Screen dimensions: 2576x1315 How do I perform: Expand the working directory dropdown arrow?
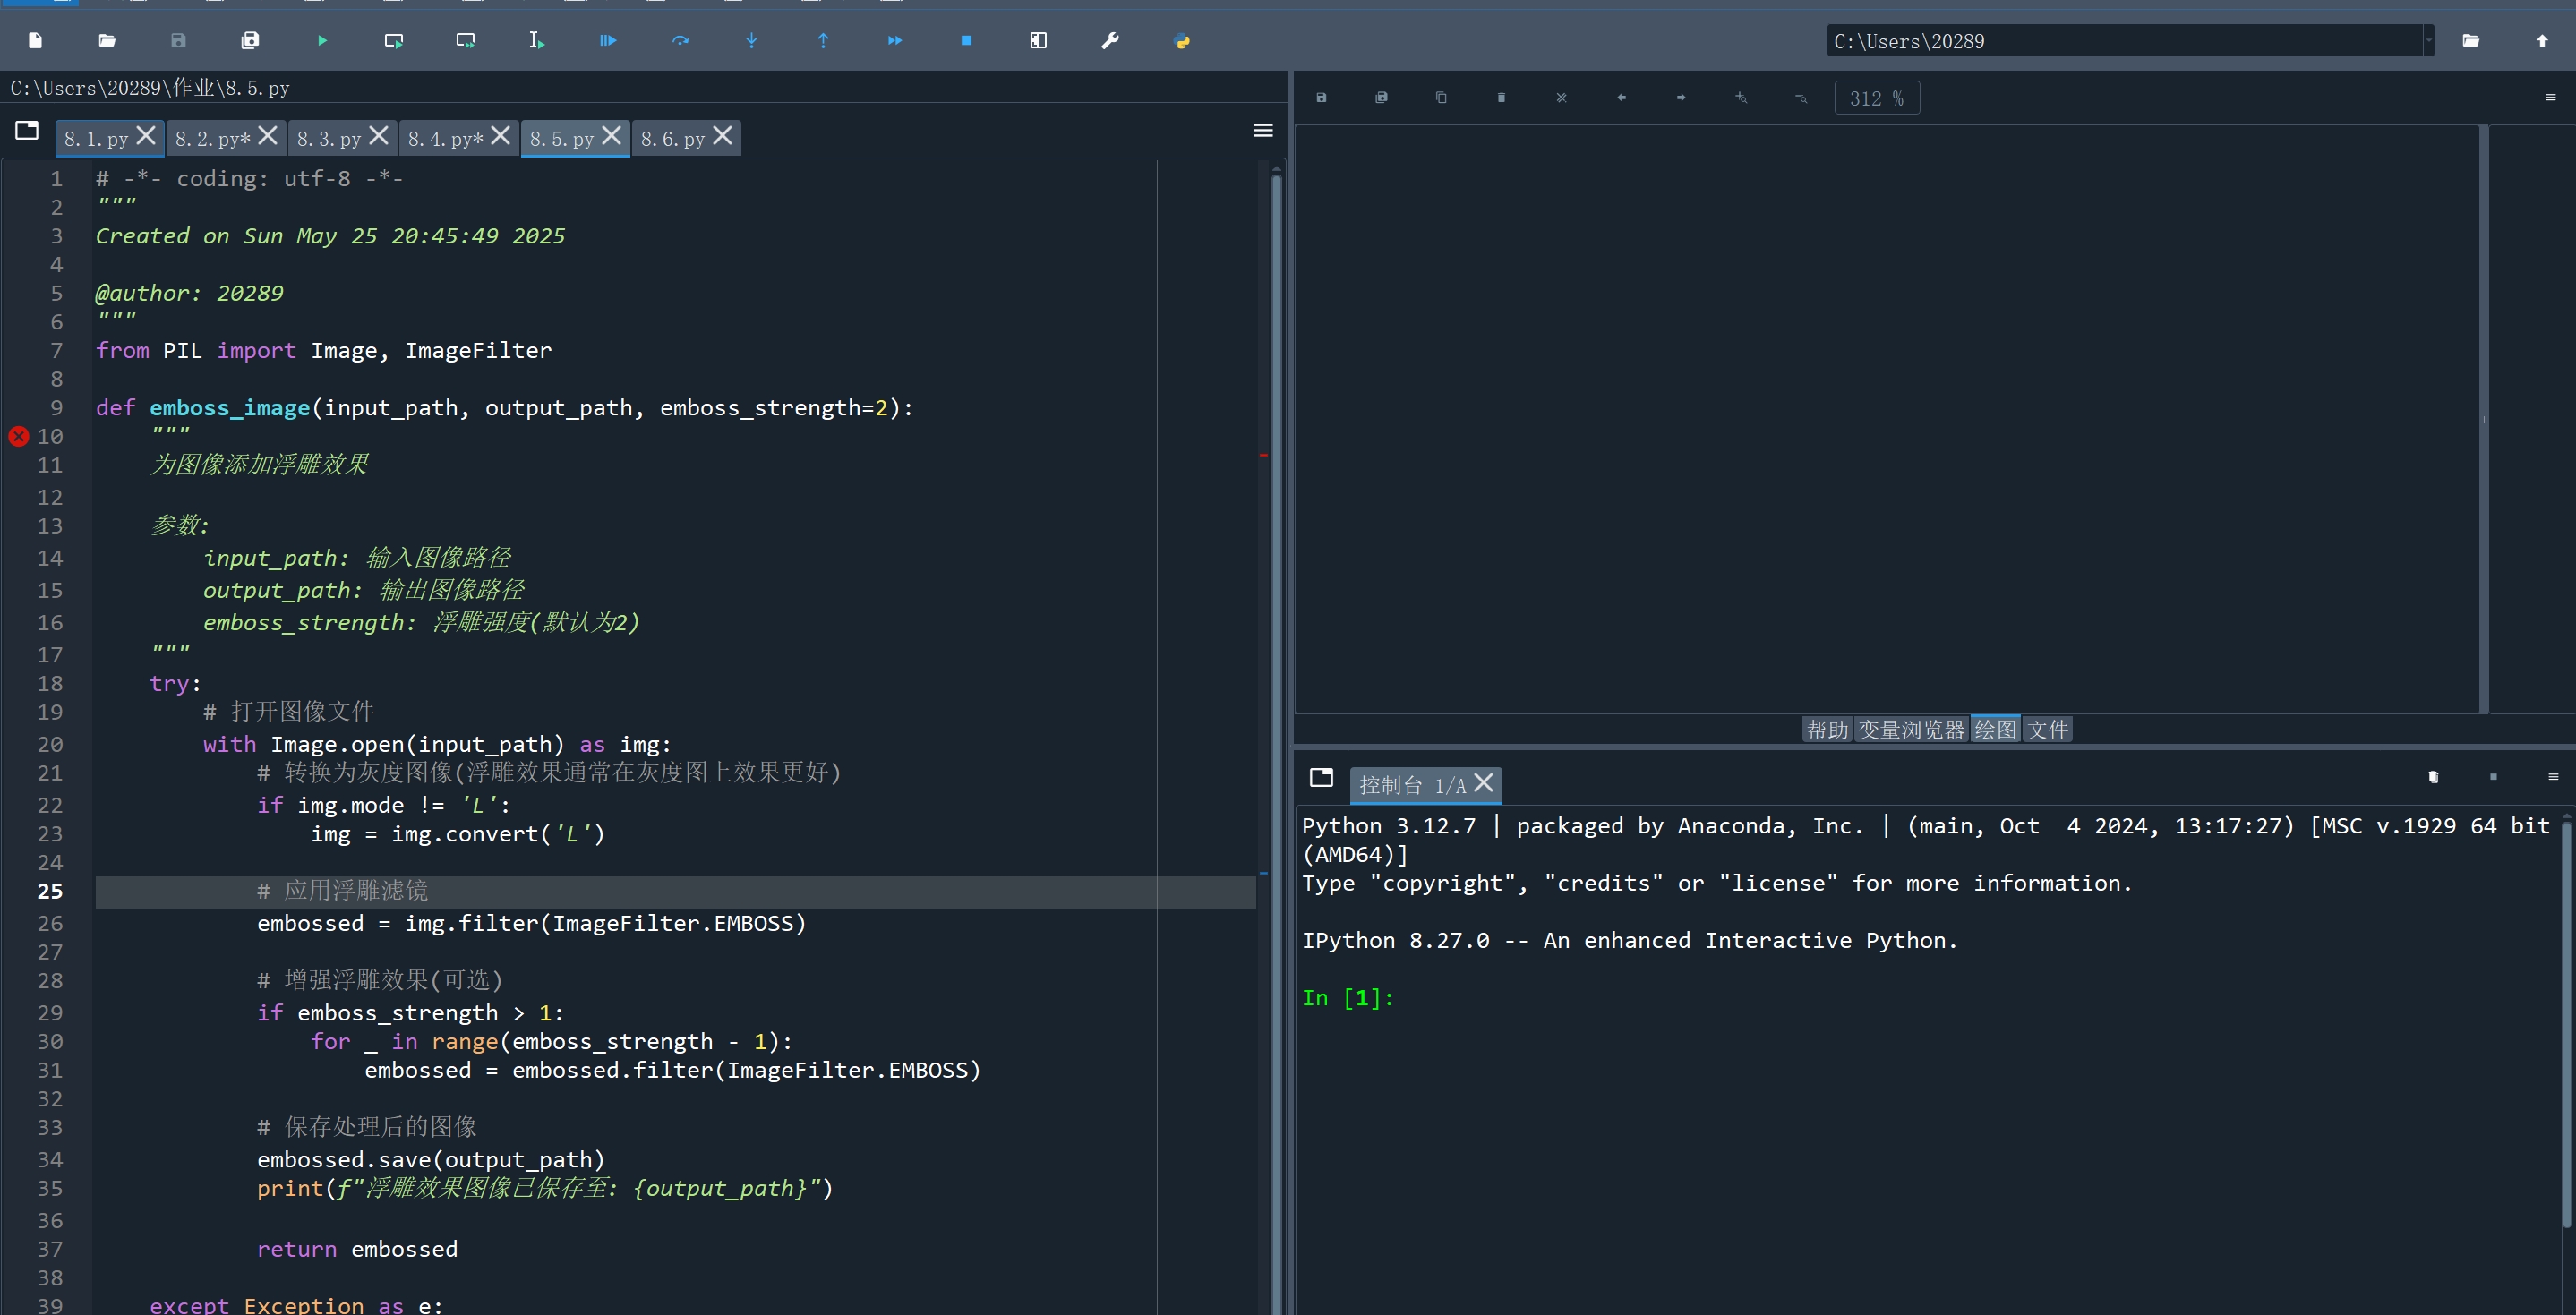click(x=2428, y=41)
